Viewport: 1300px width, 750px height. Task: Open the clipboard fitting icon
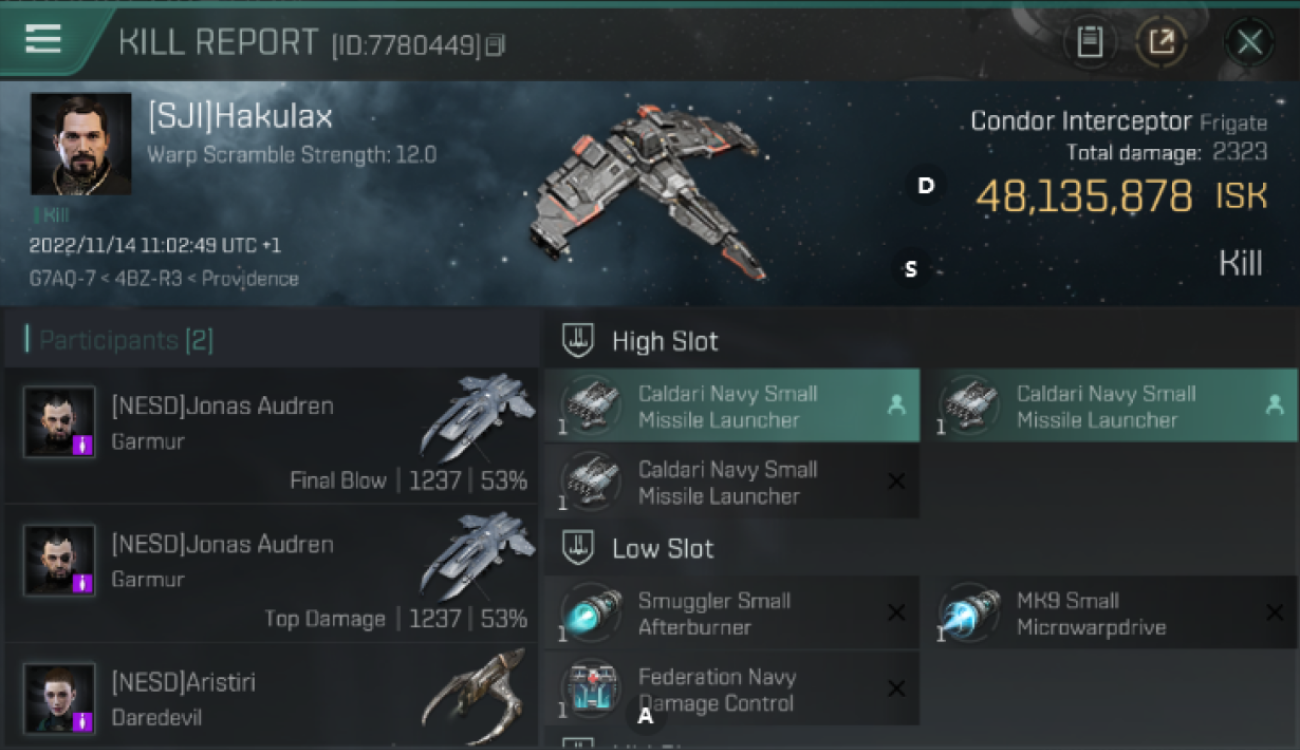pos(1089,42)
